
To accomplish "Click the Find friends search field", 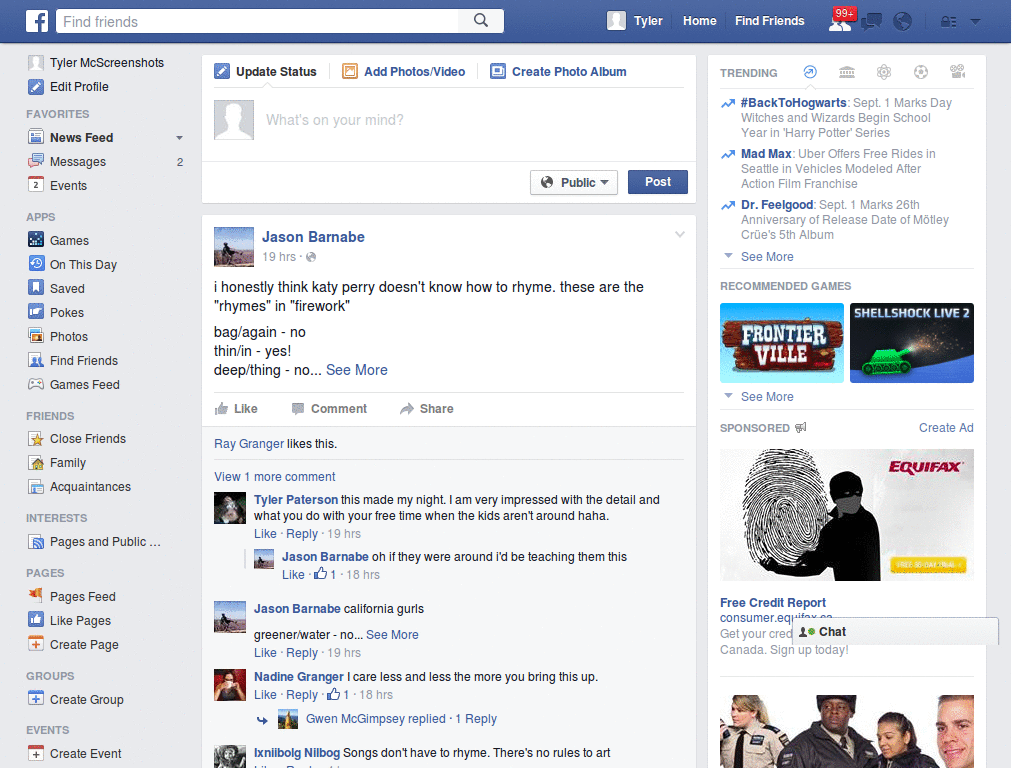I will pyautogui.click(x=257, y=21).
